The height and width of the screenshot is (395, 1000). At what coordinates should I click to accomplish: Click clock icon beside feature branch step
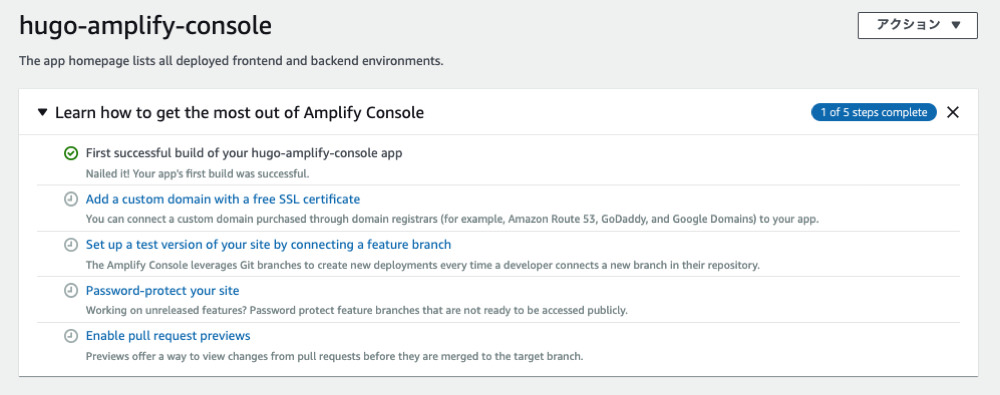71,244
